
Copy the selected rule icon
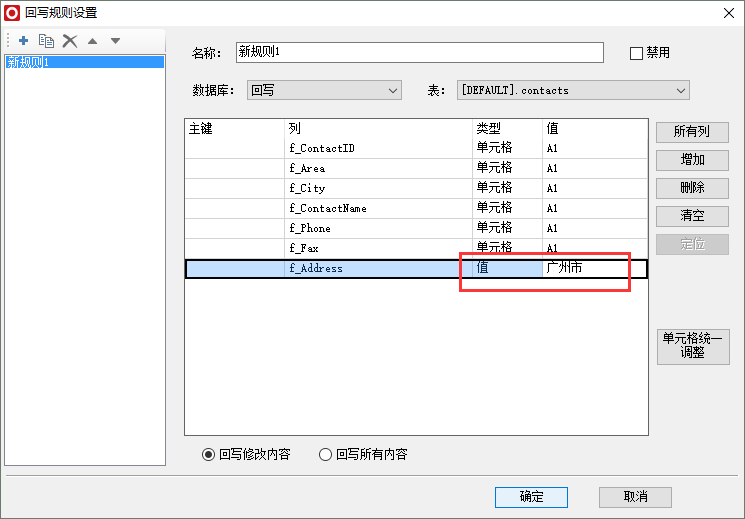46,41
